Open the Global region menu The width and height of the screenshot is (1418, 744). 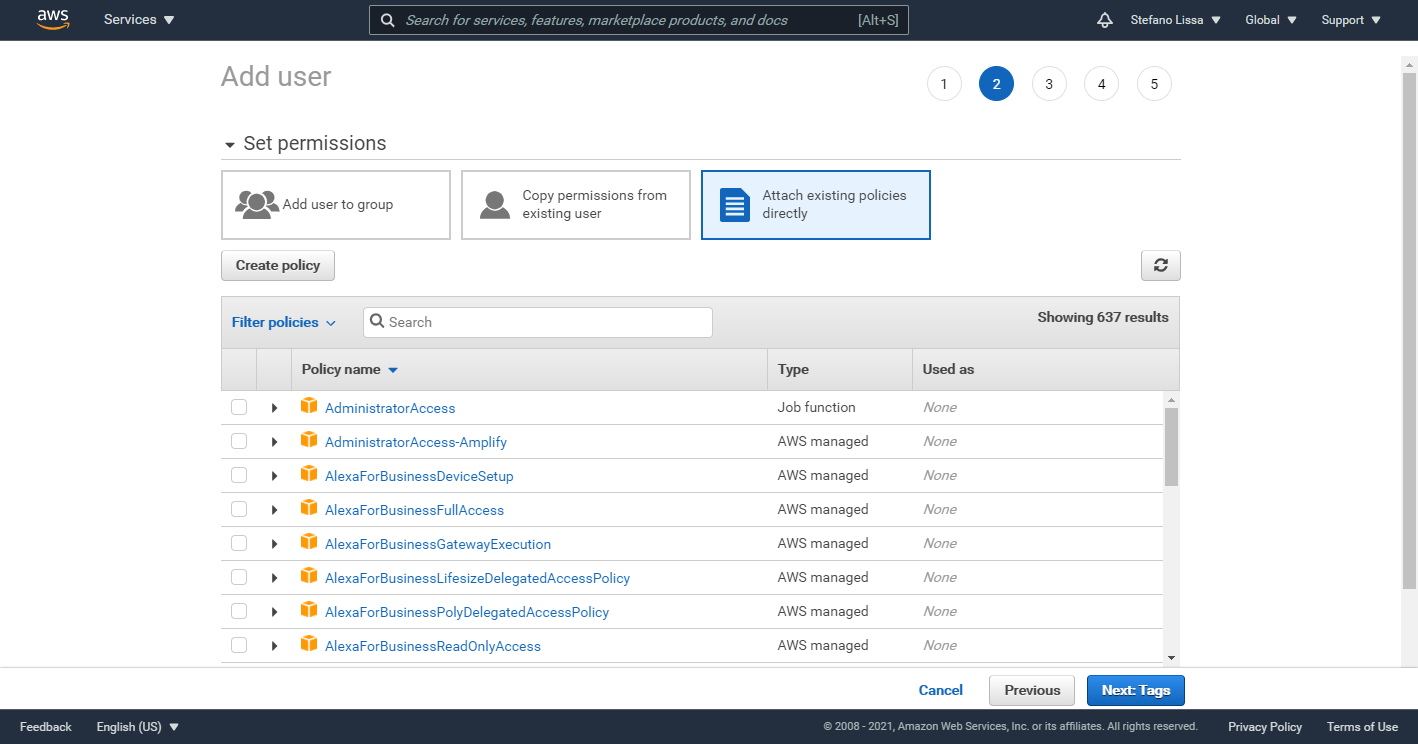point(1271,20)
